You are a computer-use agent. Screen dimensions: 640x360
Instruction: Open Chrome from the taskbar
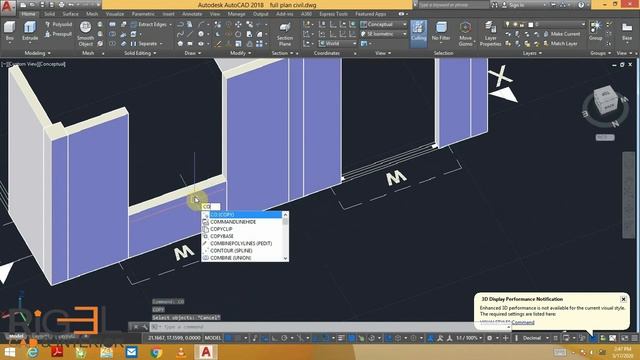coord(156,352)
